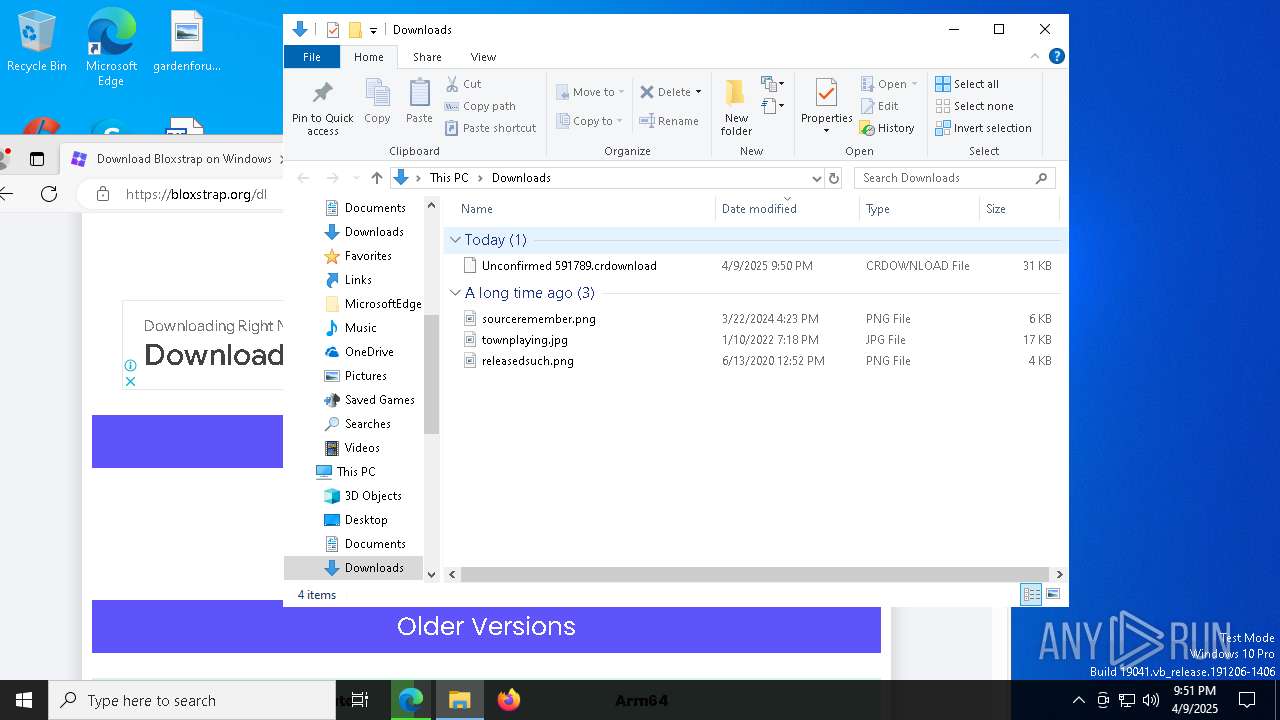The image size is (1280, 720).
Task: Click Select none in ribbon
Action: 974,106
